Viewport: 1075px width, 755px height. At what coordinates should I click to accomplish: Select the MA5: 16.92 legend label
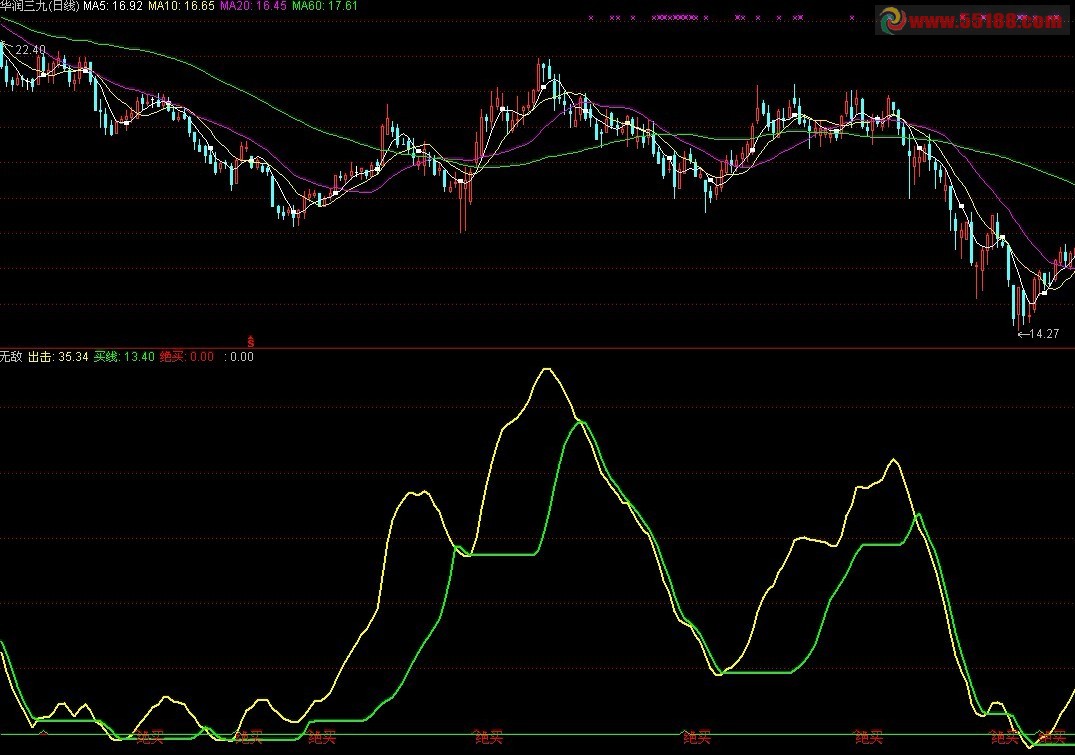[x=113, y=6]
